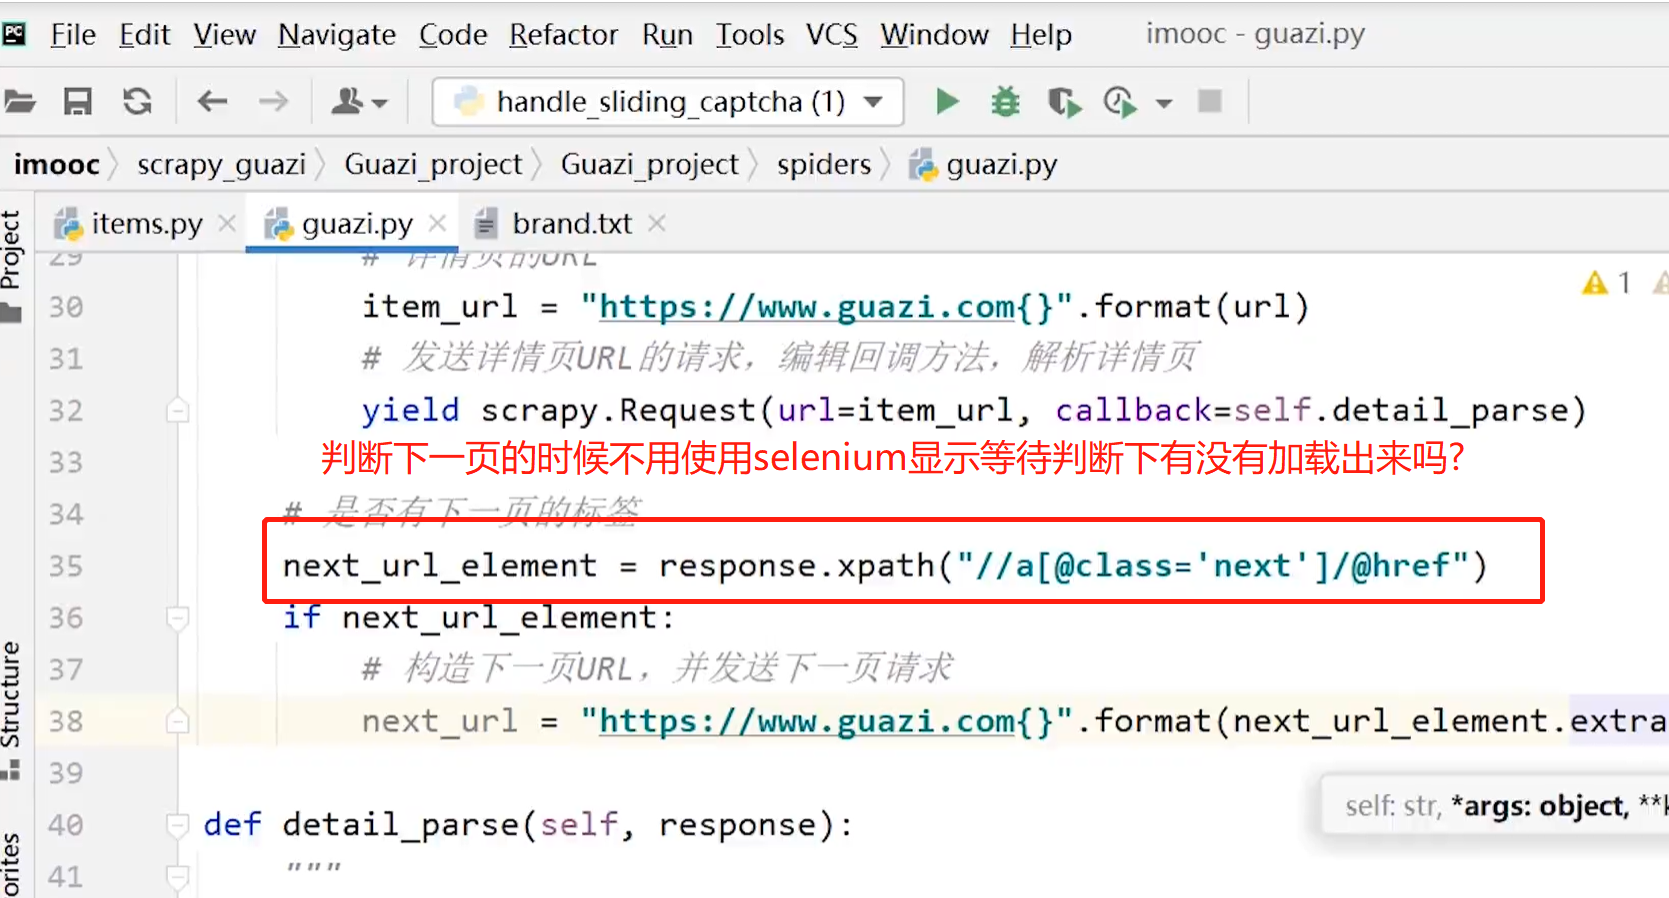This screenshot has height=898, width=1669.
Task: Click the PyCharm application logo icon
Action: [14, 35]
